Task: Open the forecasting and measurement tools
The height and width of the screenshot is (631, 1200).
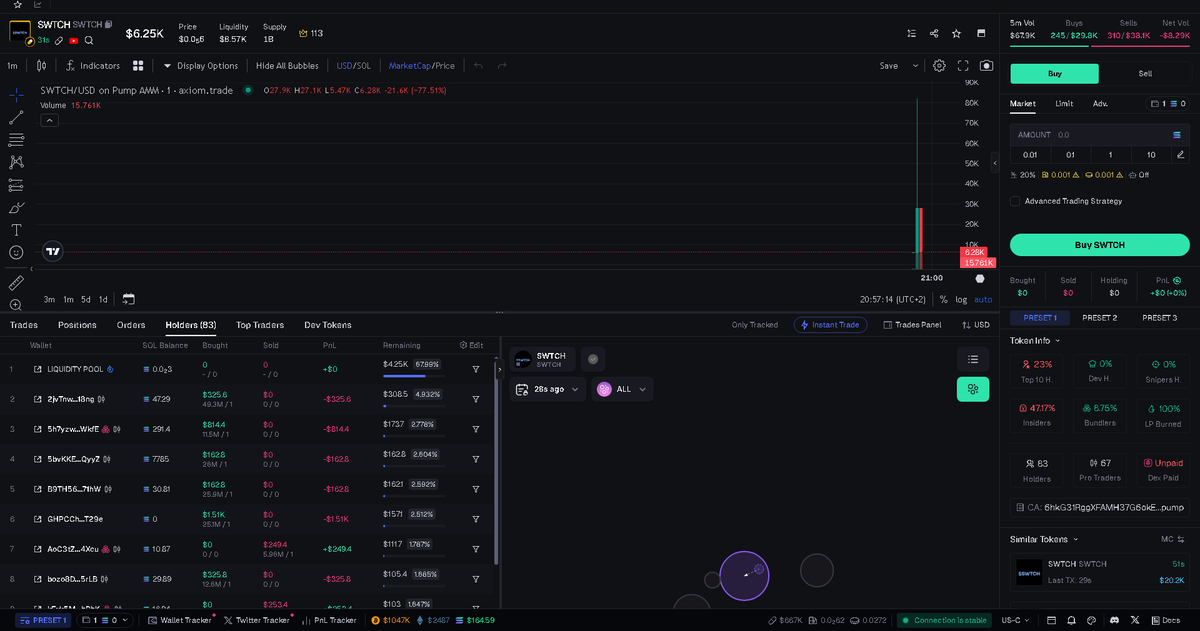Action: point(16,185)
